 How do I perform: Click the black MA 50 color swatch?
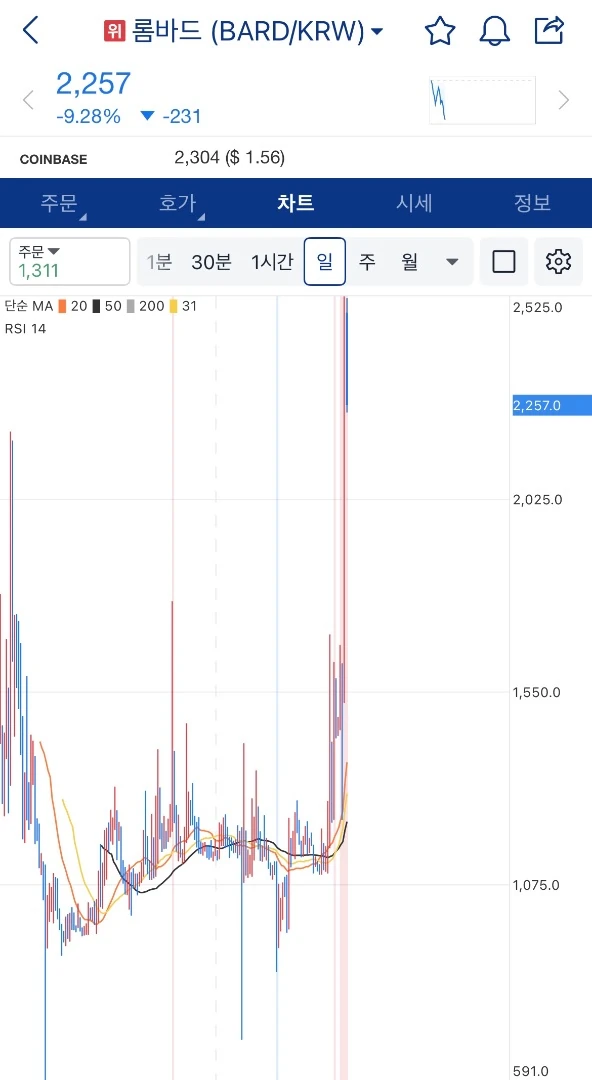click(x=96, y=307)
